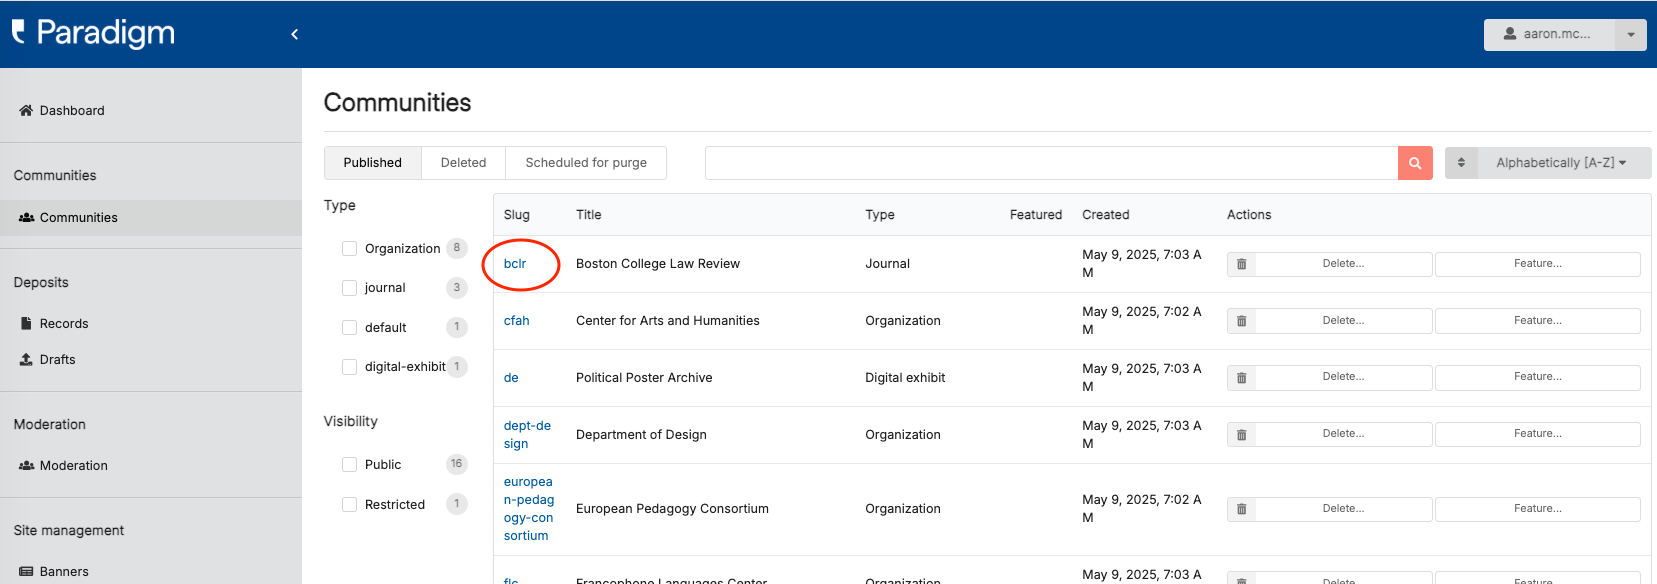Click the Boston College Law Review title

[658, 264]
